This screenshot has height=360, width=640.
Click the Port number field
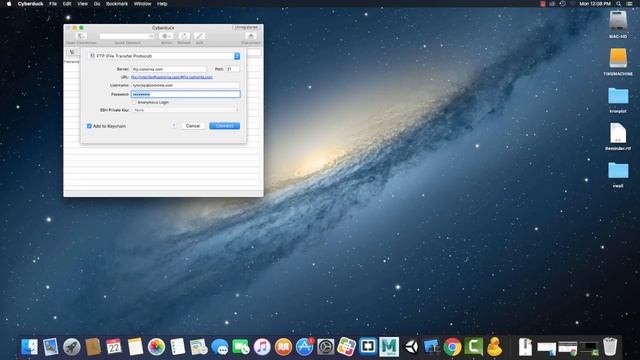[x=233, y=69]
